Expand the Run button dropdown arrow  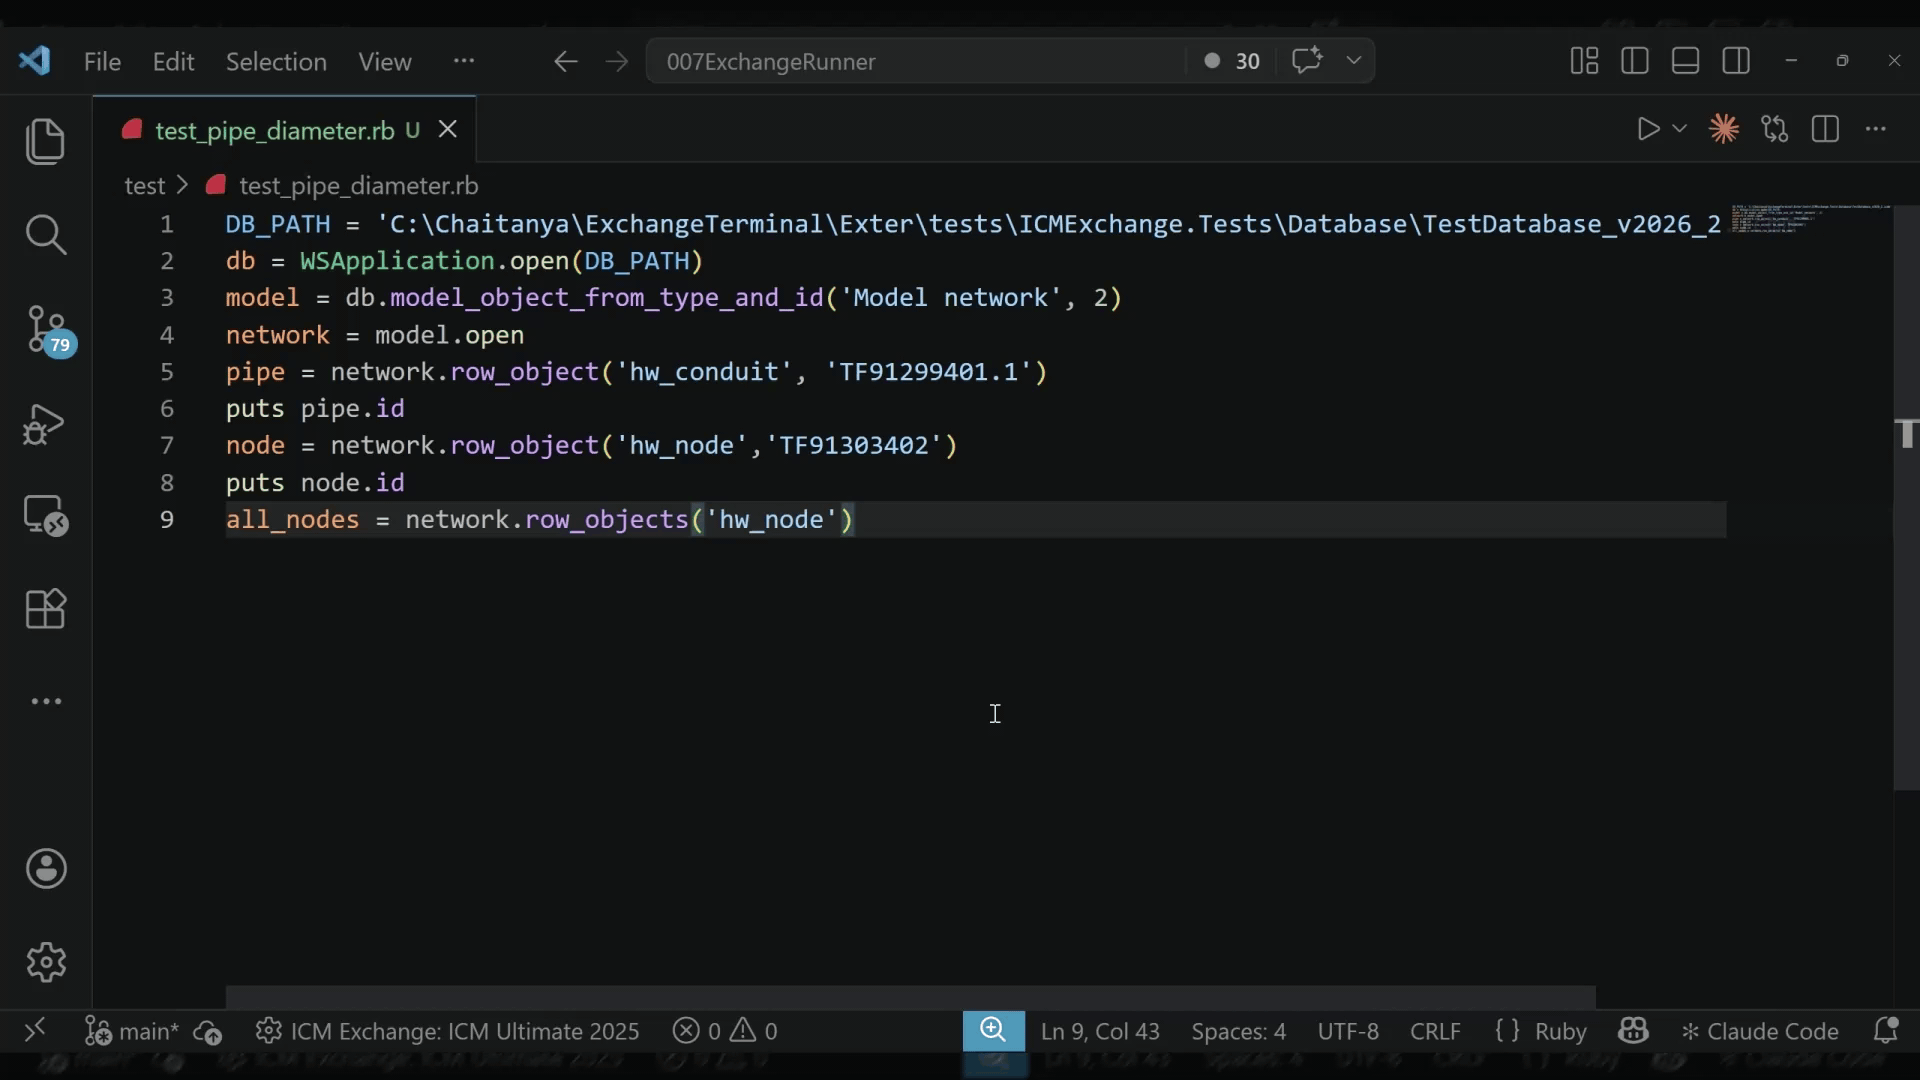coord(1680,129)
